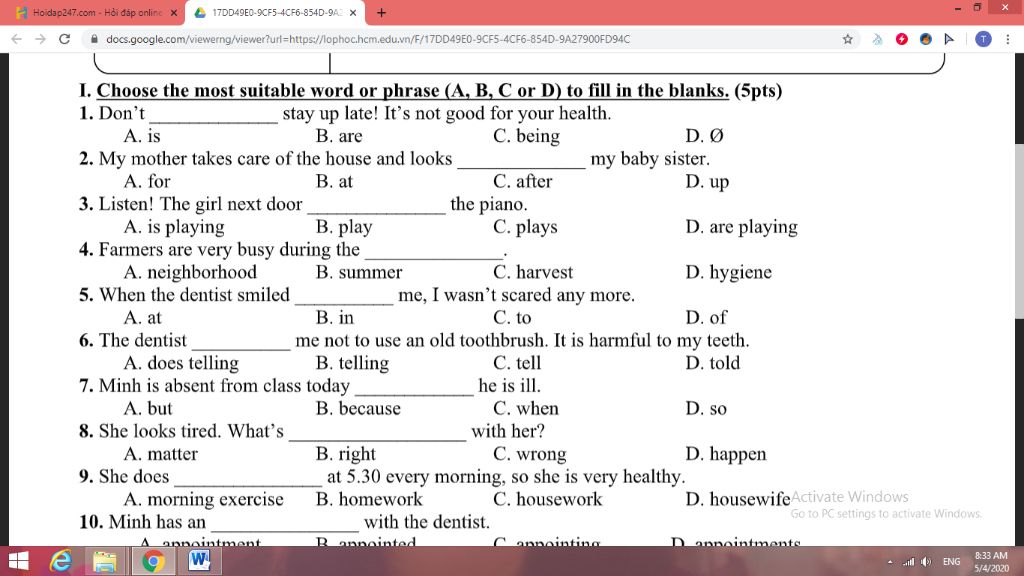Open File Explorer from taskbar

pos(104,561)
